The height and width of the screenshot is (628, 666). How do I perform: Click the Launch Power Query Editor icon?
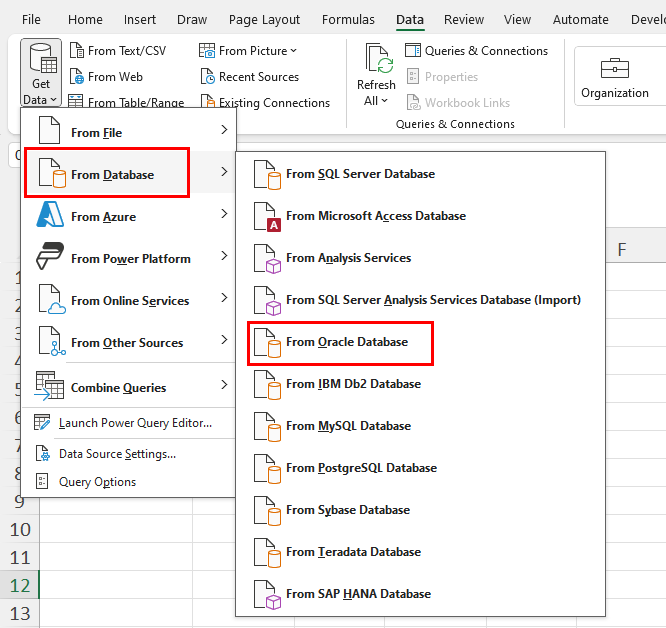point(42,422)
